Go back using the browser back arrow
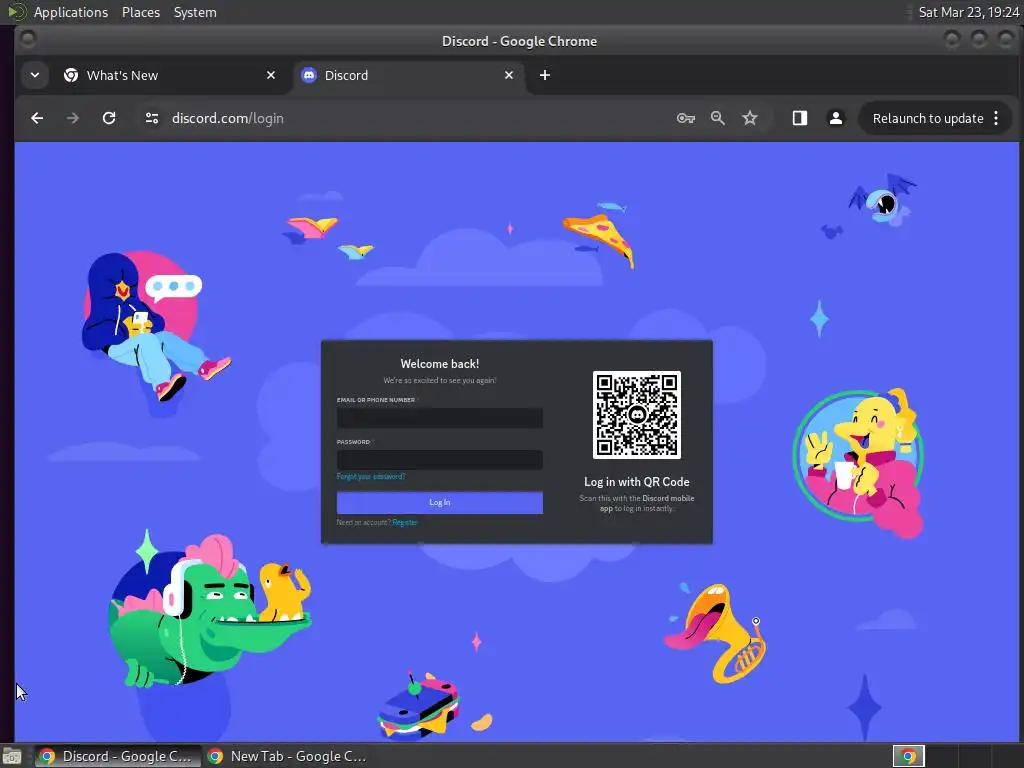The height and width of the screenshot is (768, 1024). click(37, 118)
